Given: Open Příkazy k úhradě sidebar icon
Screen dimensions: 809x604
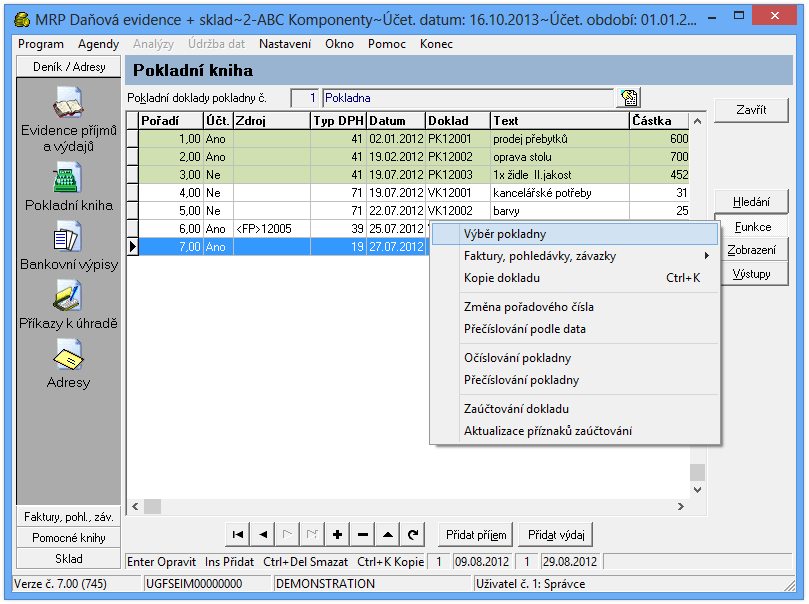Looking at the screenshot, I should (69, 297).
